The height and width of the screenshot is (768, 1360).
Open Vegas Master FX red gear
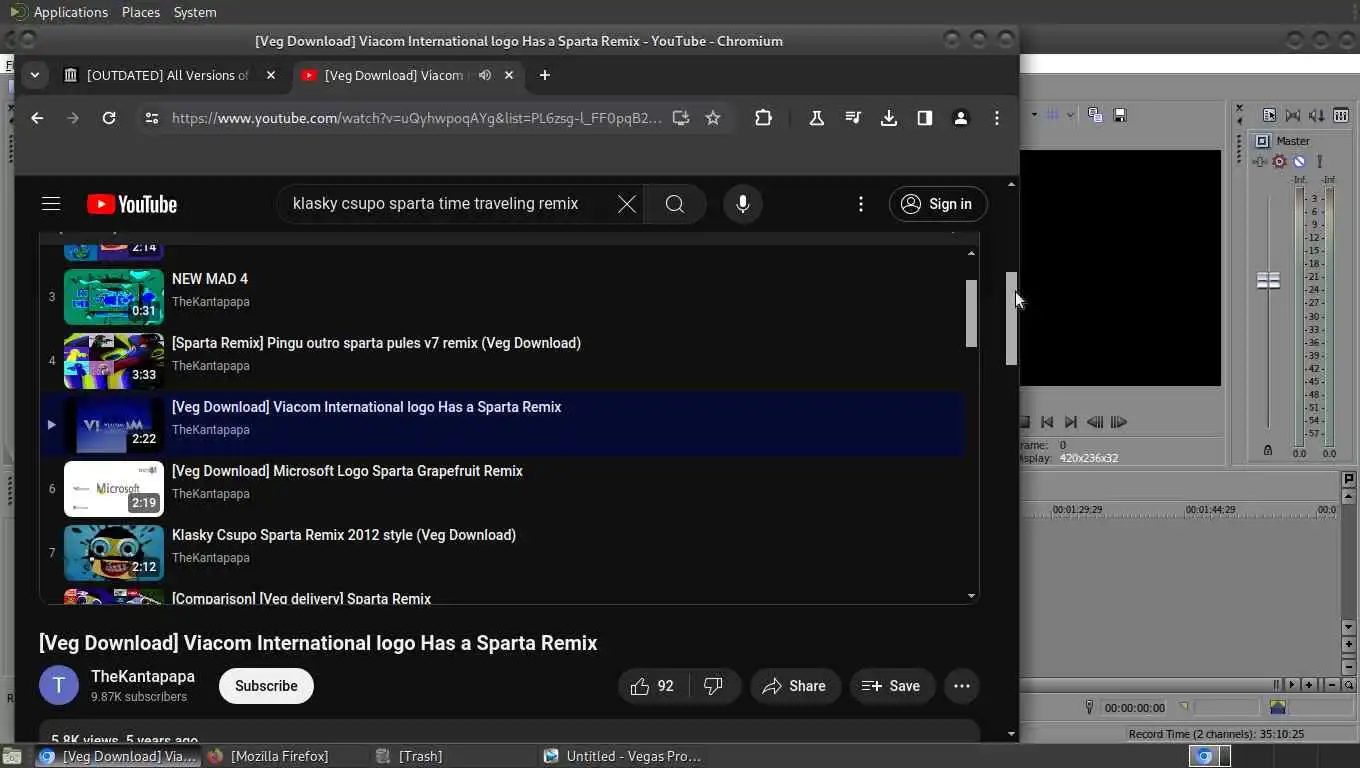1279,162
